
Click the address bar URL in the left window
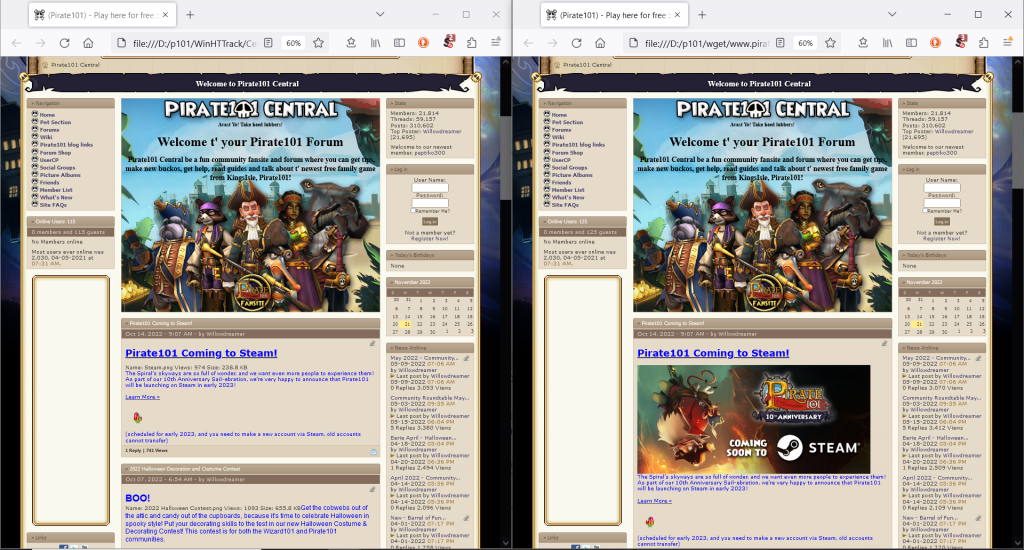pos(195,43)
